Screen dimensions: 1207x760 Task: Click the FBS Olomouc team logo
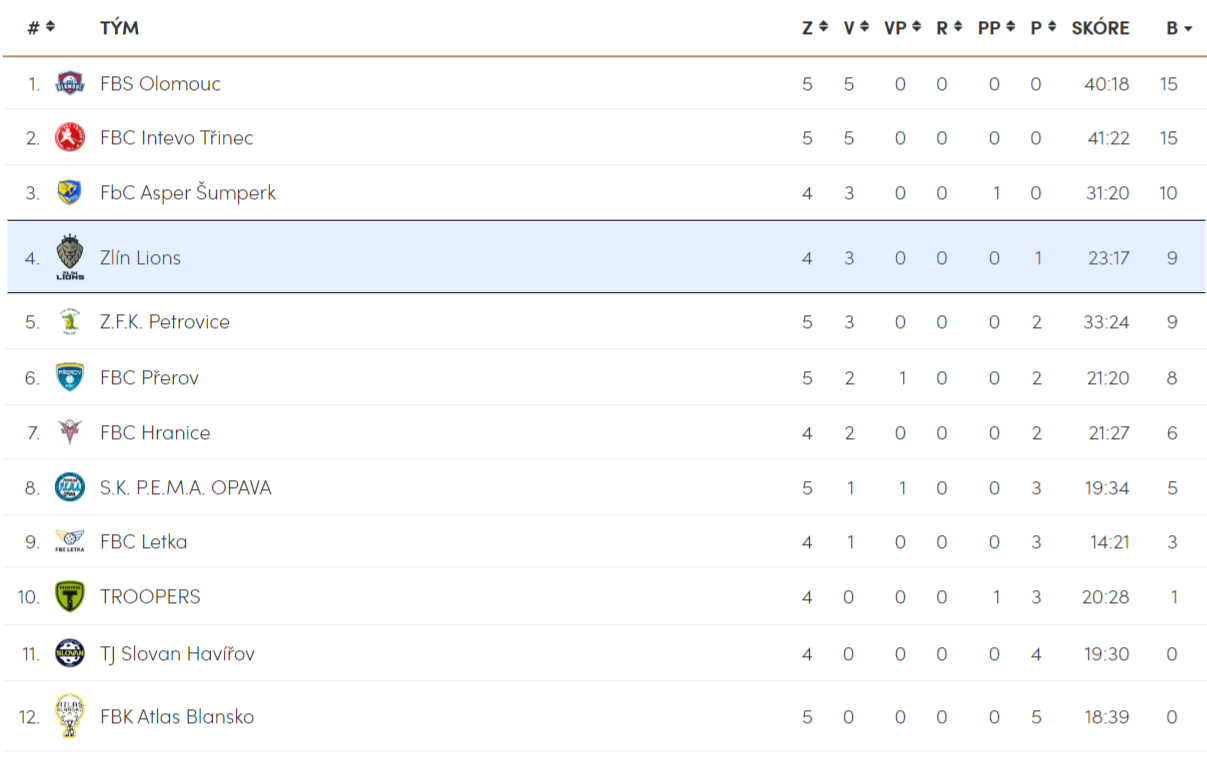coord(69,84)
